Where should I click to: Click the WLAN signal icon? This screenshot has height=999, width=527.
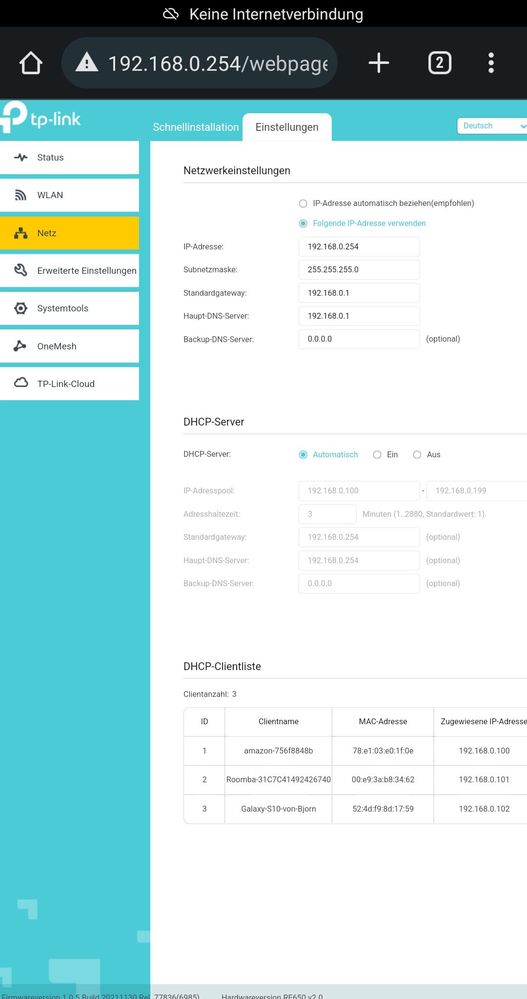(21, 195)
